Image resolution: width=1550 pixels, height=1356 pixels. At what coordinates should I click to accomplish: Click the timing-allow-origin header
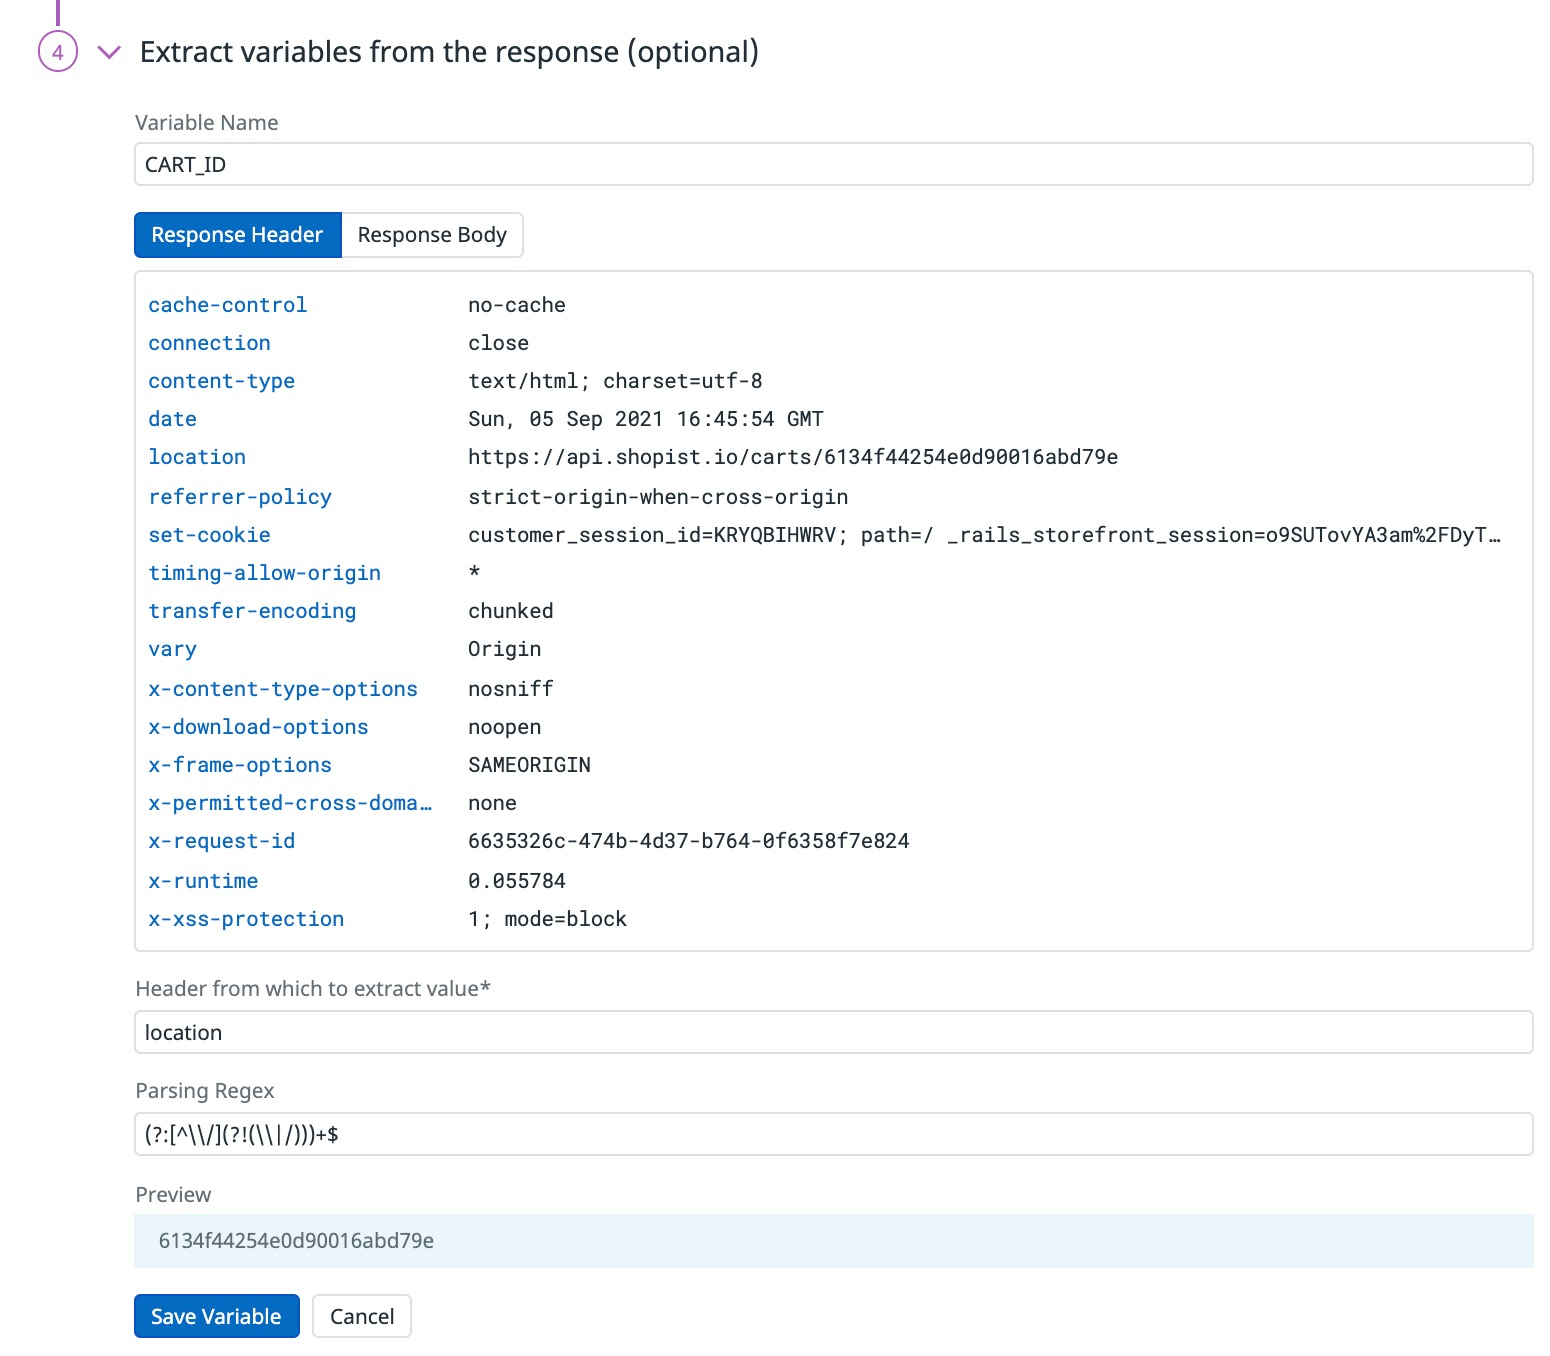pos(264,573)
